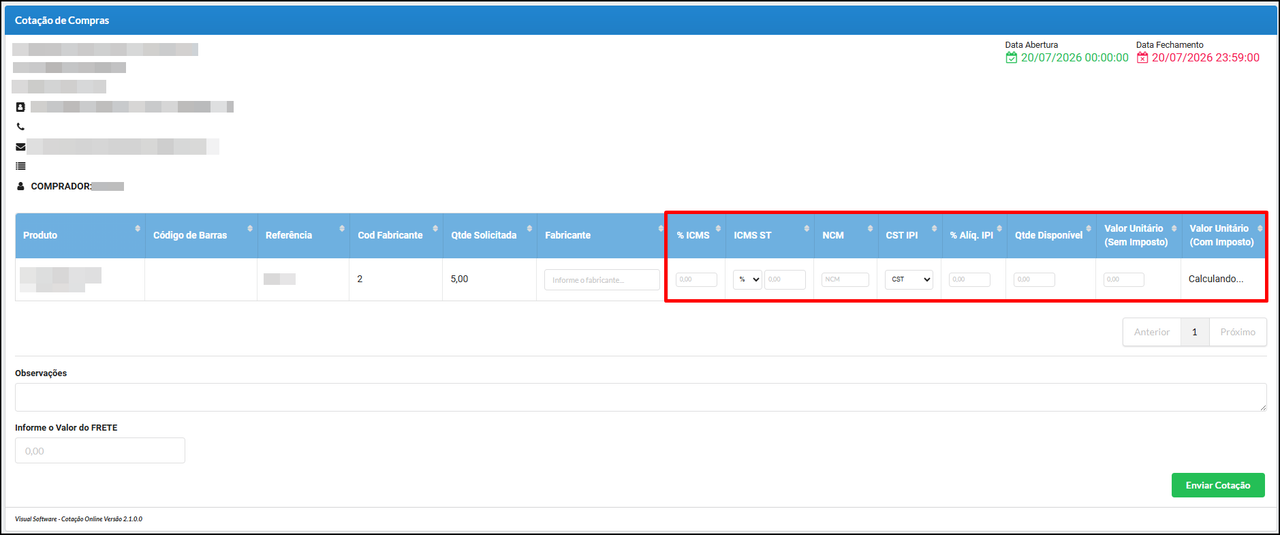Sort table by % ICMS column
This screenshot has width=1280, height=535.
tap(696, 235)
